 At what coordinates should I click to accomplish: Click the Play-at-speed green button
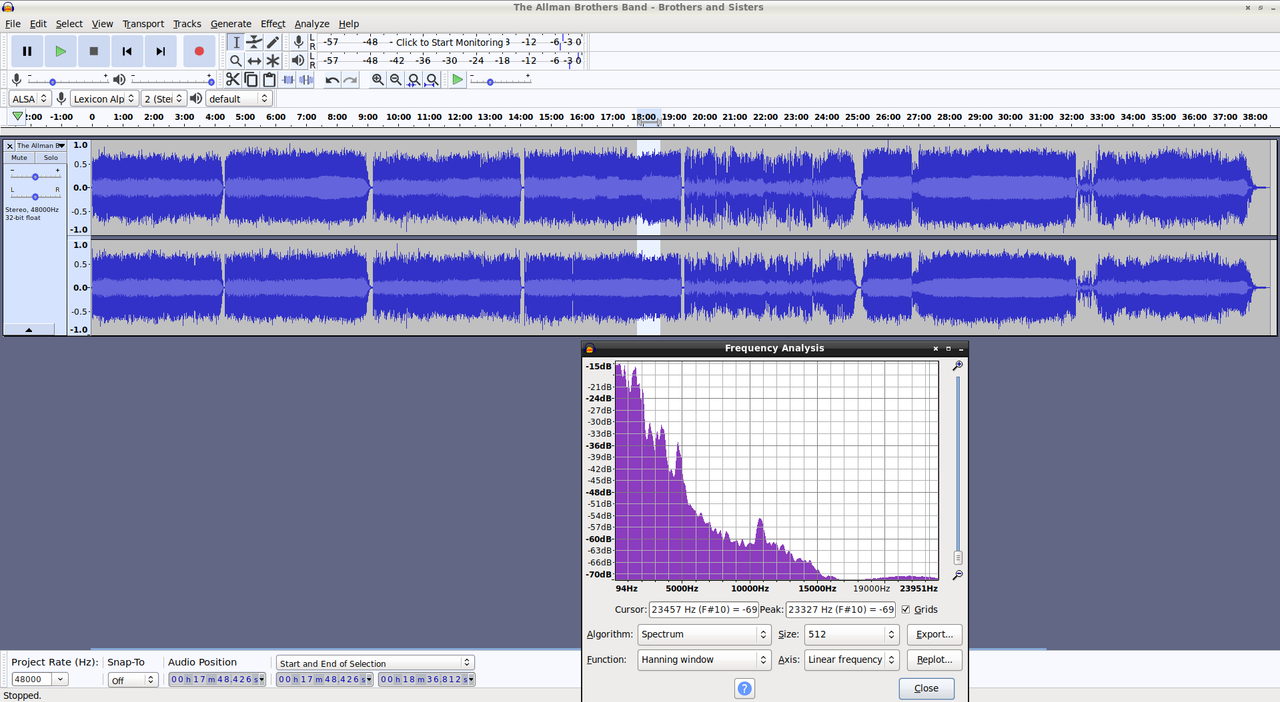(x=458, y=80)
